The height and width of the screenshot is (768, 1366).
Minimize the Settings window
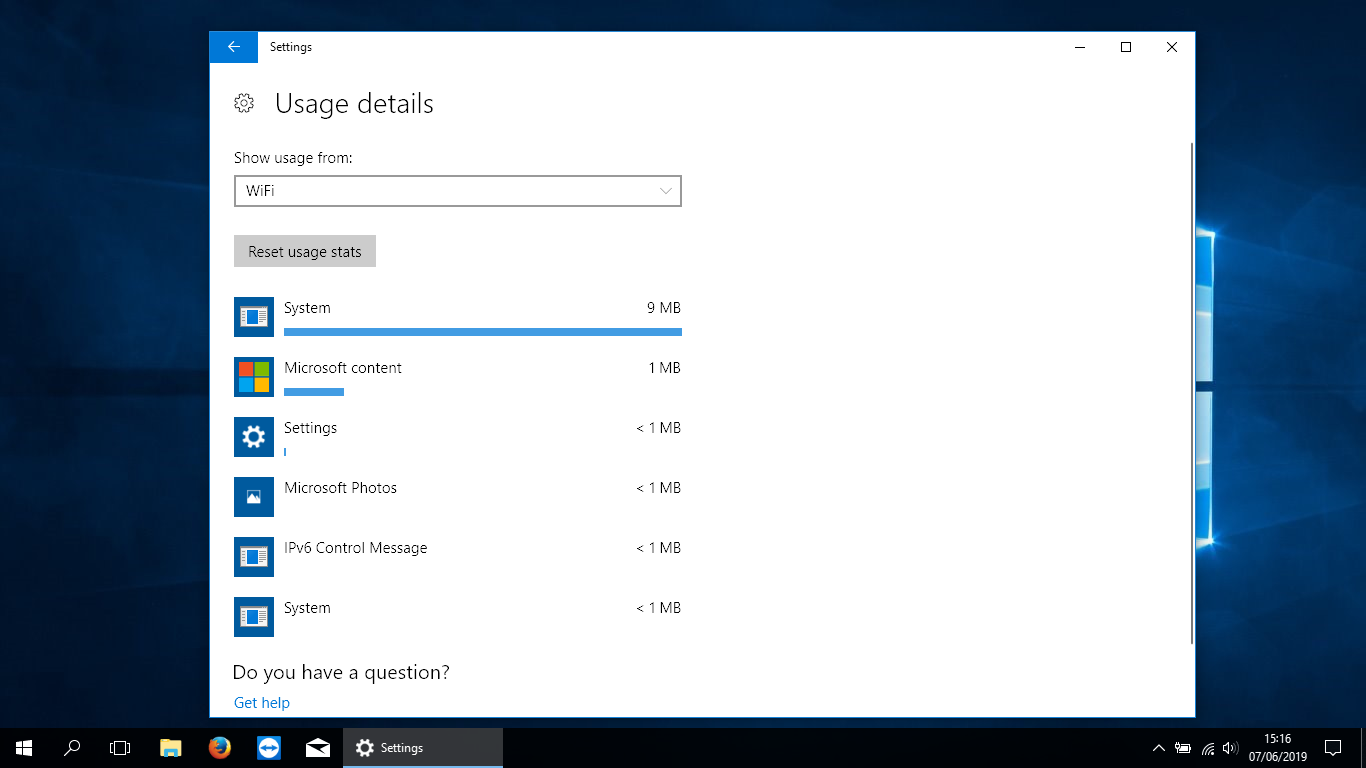click(1080, 47)
